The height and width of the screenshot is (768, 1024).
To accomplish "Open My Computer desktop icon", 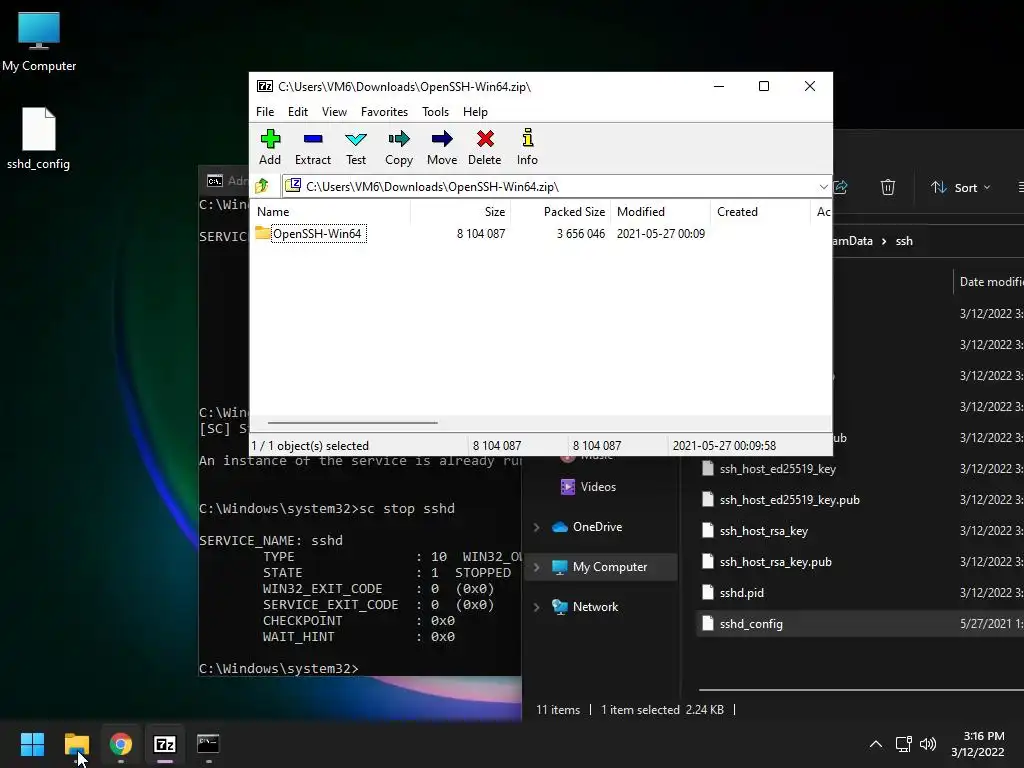I will click(x=39, y=42).
